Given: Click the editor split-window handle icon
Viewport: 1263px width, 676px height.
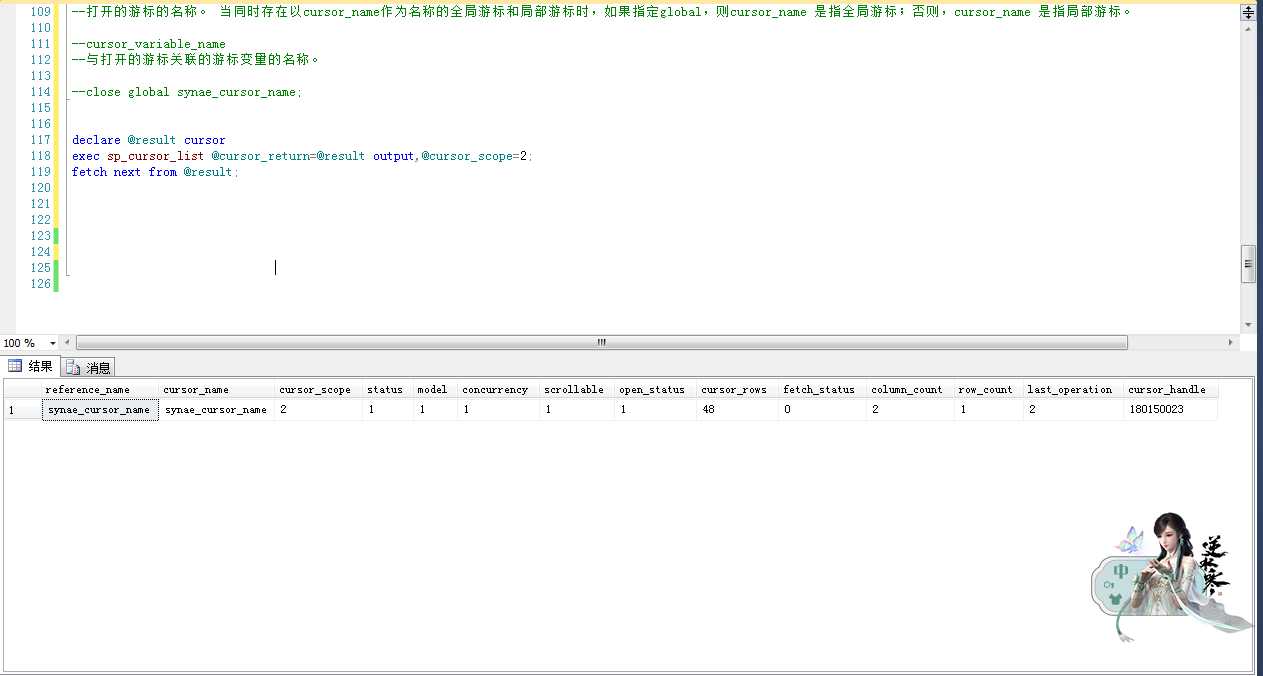Looking at the screenshot, I should 1248,13.
